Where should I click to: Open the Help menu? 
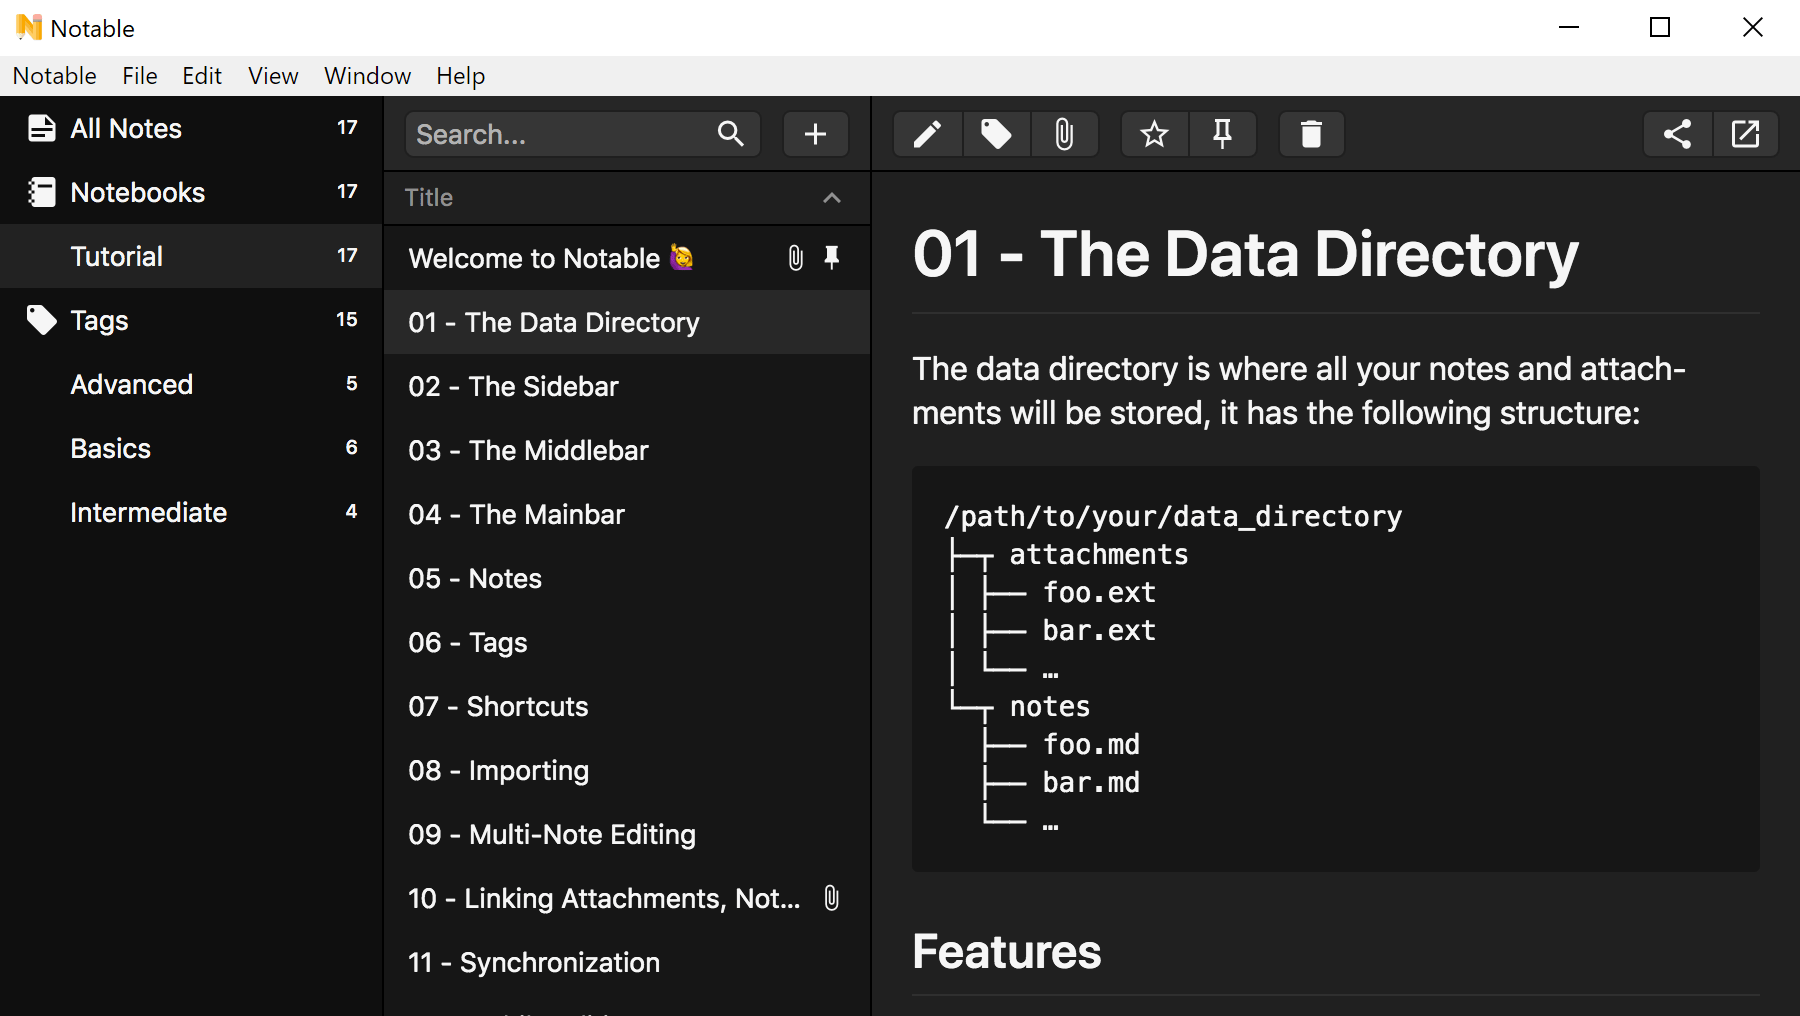(460, 76)
